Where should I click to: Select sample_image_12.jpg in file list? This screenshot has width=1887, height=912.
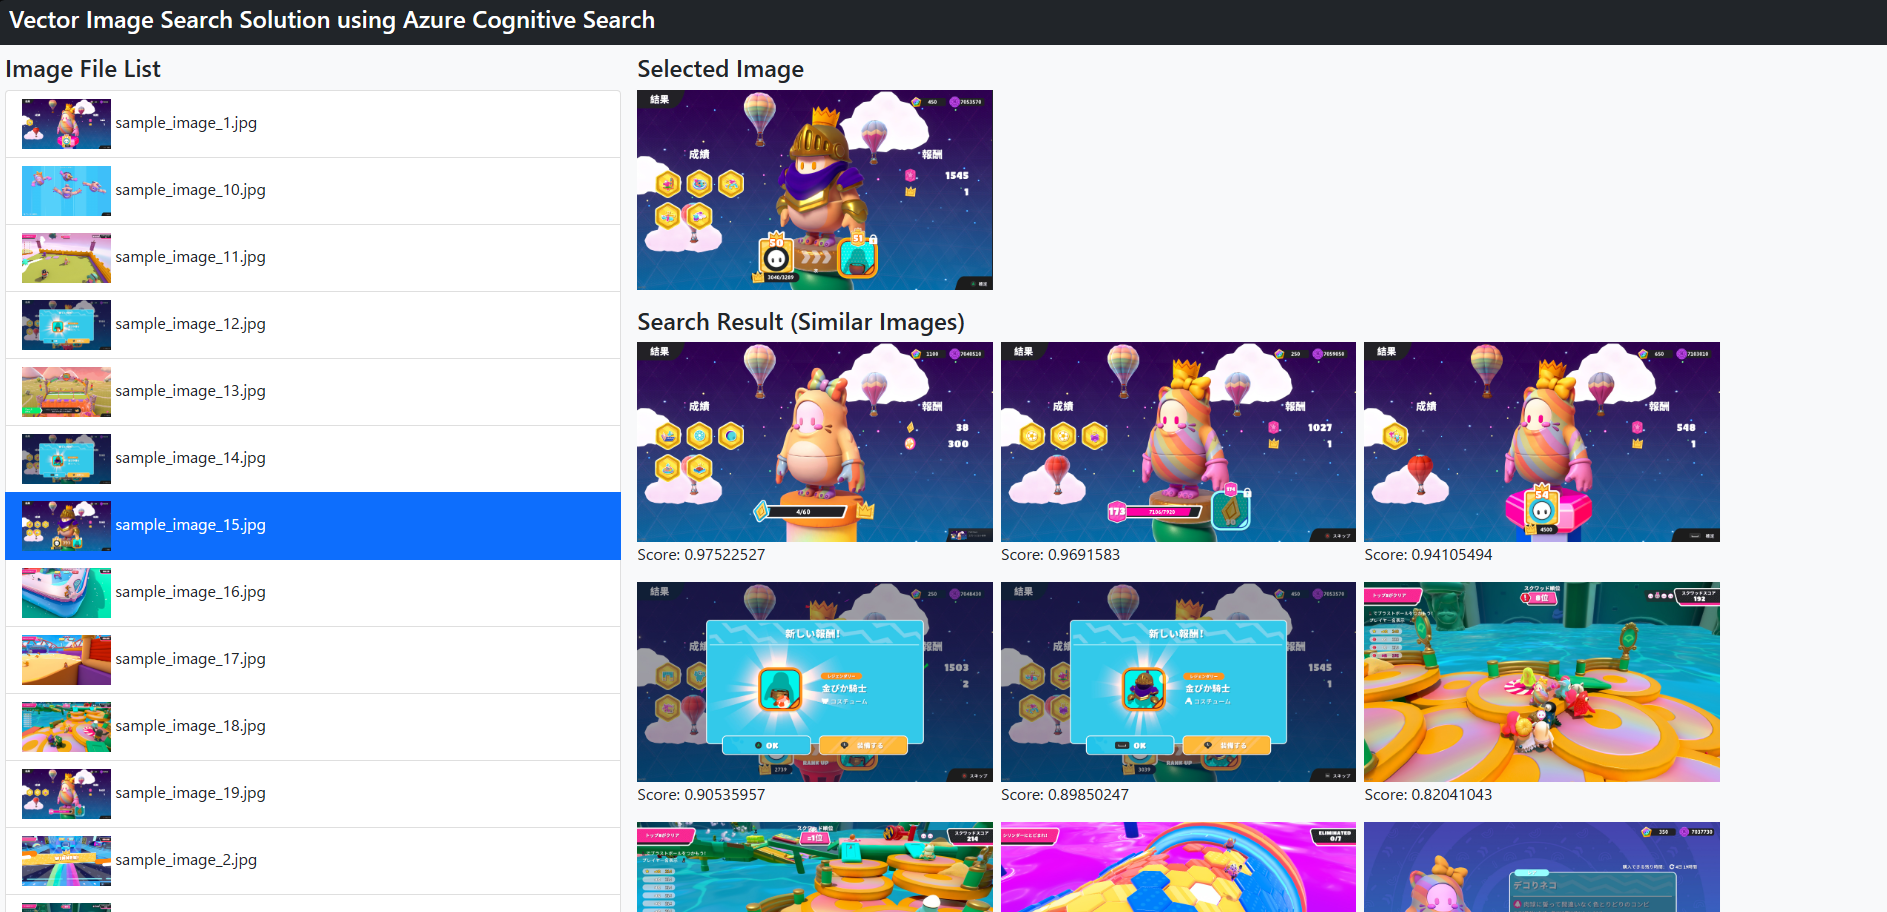(x=313, y=325)
